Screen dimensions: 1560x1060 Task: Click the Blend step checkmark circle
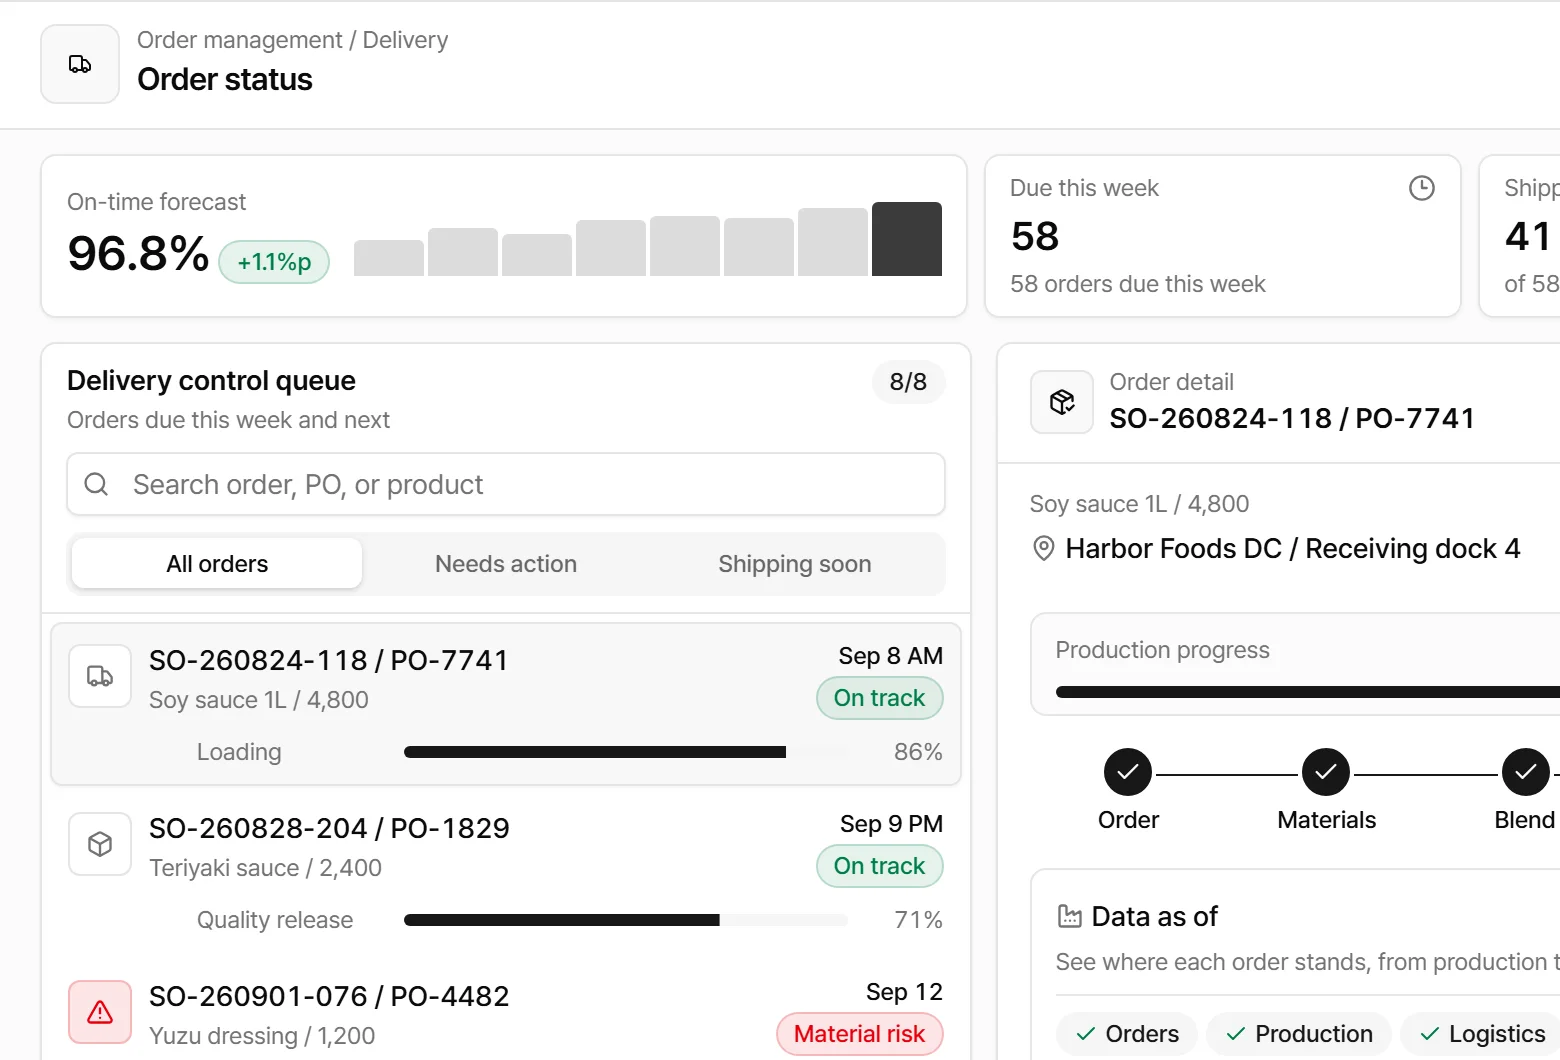[1525, 772]
